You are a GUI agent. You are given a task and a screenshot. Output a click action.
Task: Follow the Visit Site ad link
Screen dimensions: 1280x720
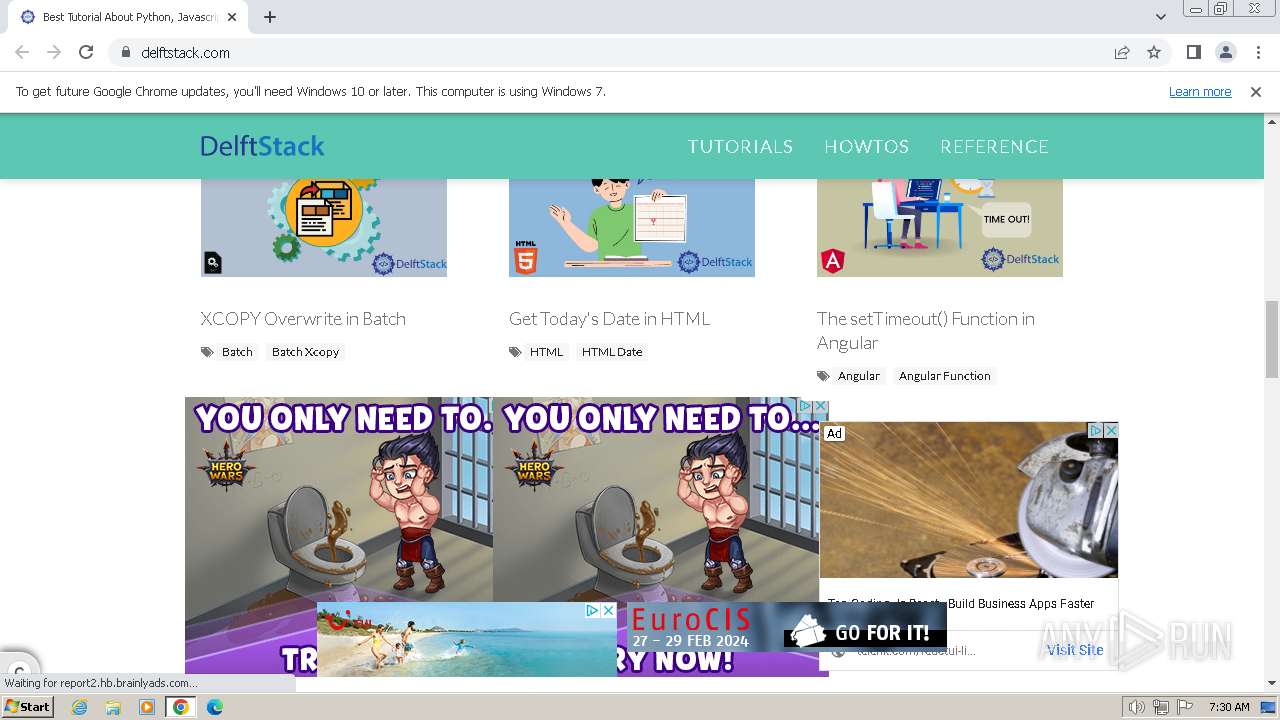click(1075, 650)
